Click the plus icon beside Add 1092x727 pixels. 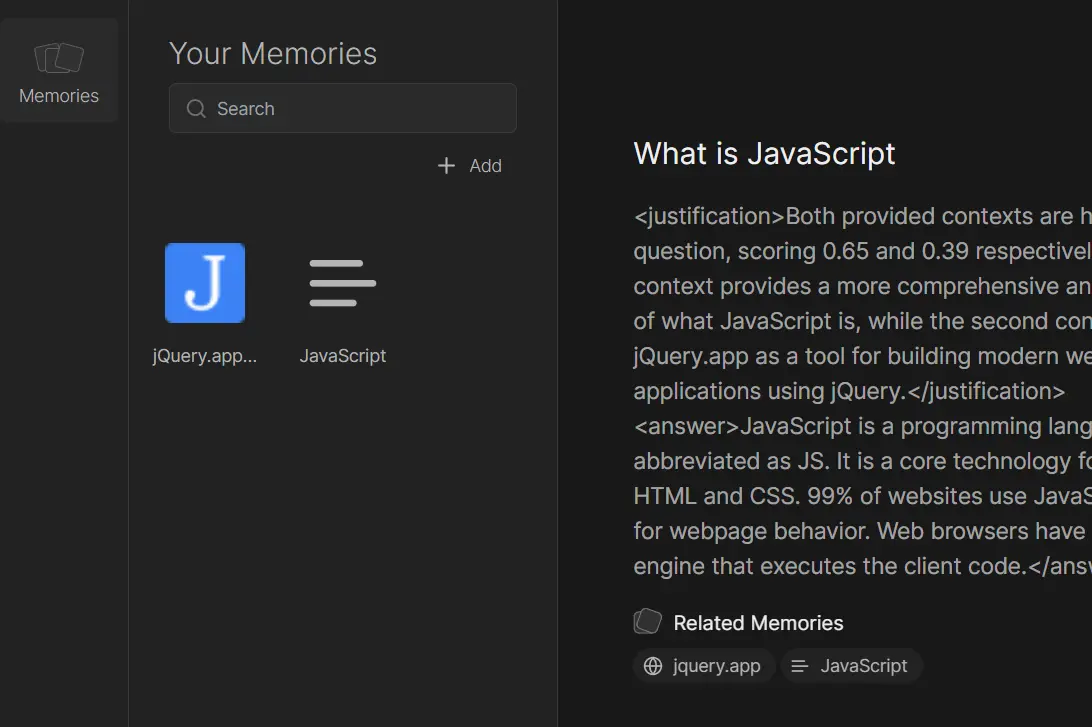point(446,166)
